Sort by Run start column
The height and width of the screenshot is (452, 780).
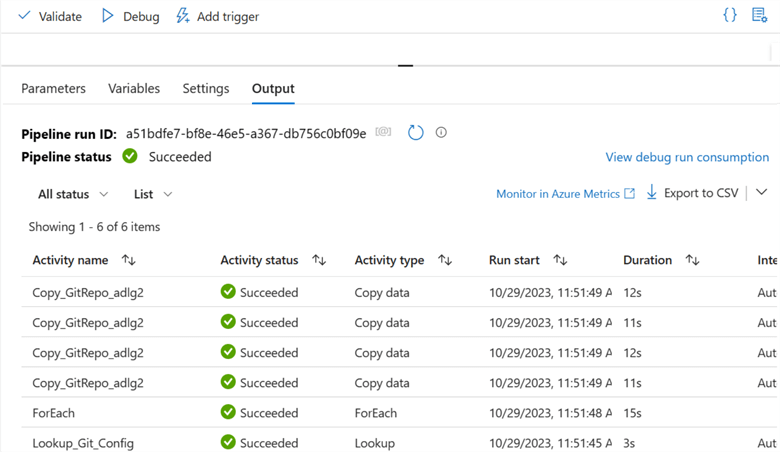point(560,260)
